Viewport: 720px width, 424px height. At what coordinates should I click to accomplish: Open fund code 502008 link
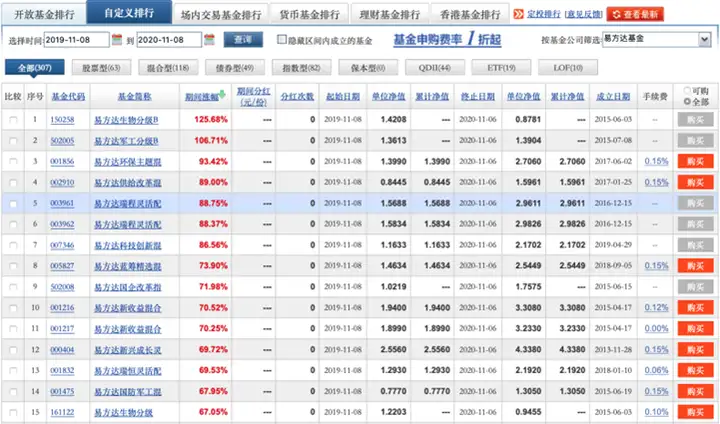[62, 287]
